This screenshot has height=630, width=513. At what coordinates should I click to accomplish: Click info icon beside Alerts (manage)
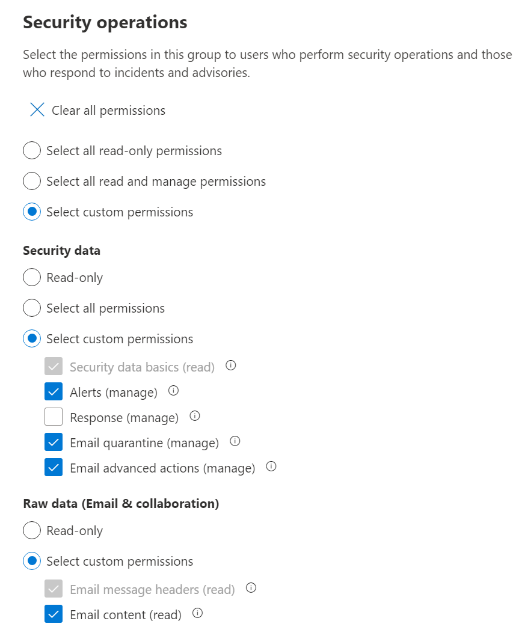tap(173, 391)
